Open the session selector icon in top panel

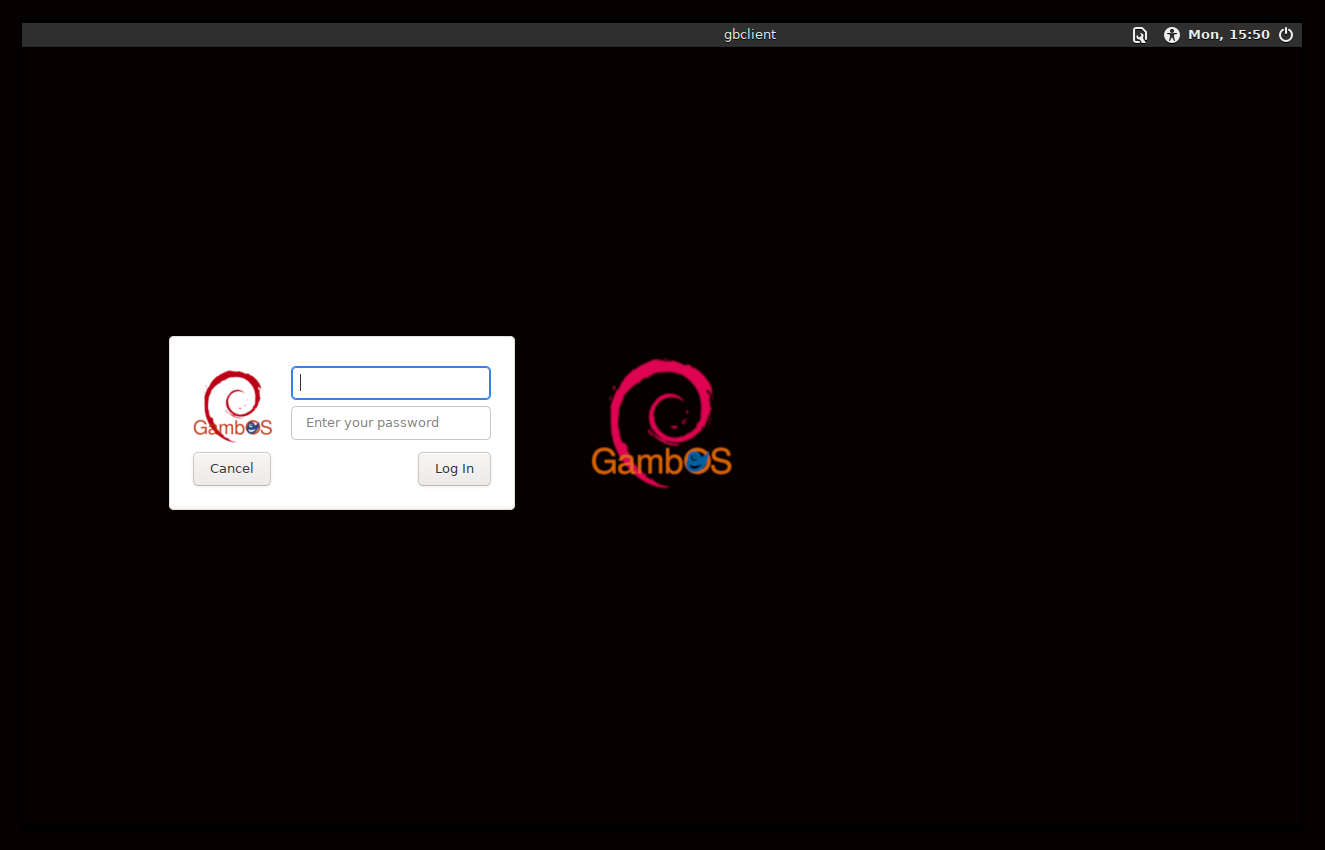[1139, 35]
